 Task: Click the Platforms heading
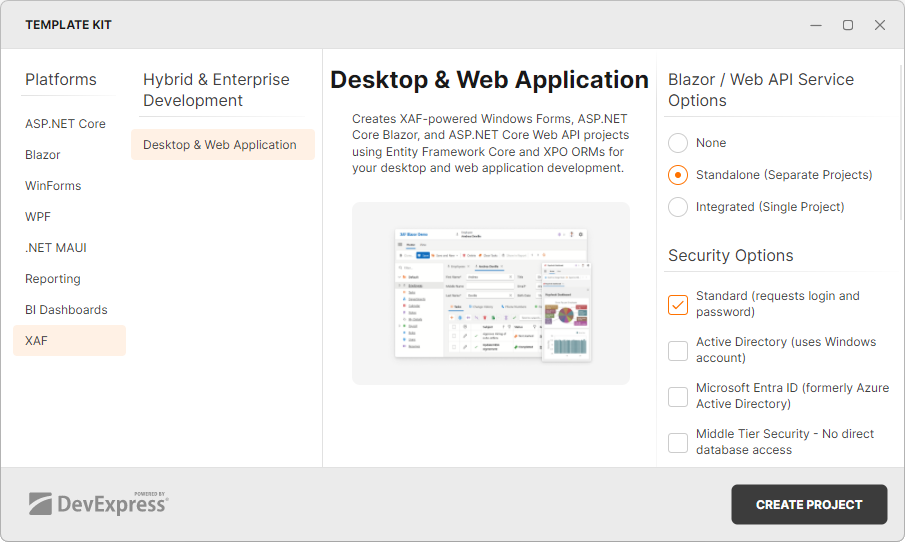tap(61, 80)
